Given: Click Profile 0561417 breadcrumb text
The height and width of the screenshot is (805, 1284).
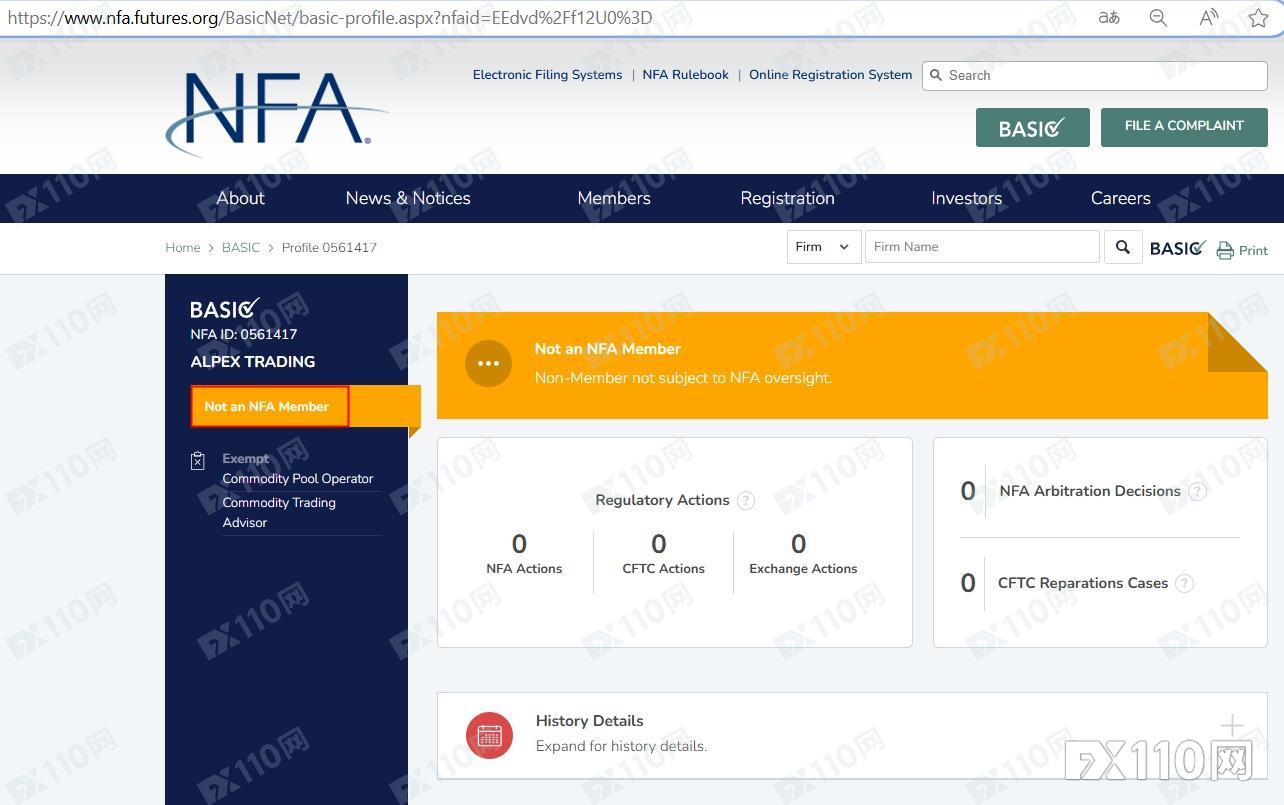Looking at the screenshot, I should 329,248.
